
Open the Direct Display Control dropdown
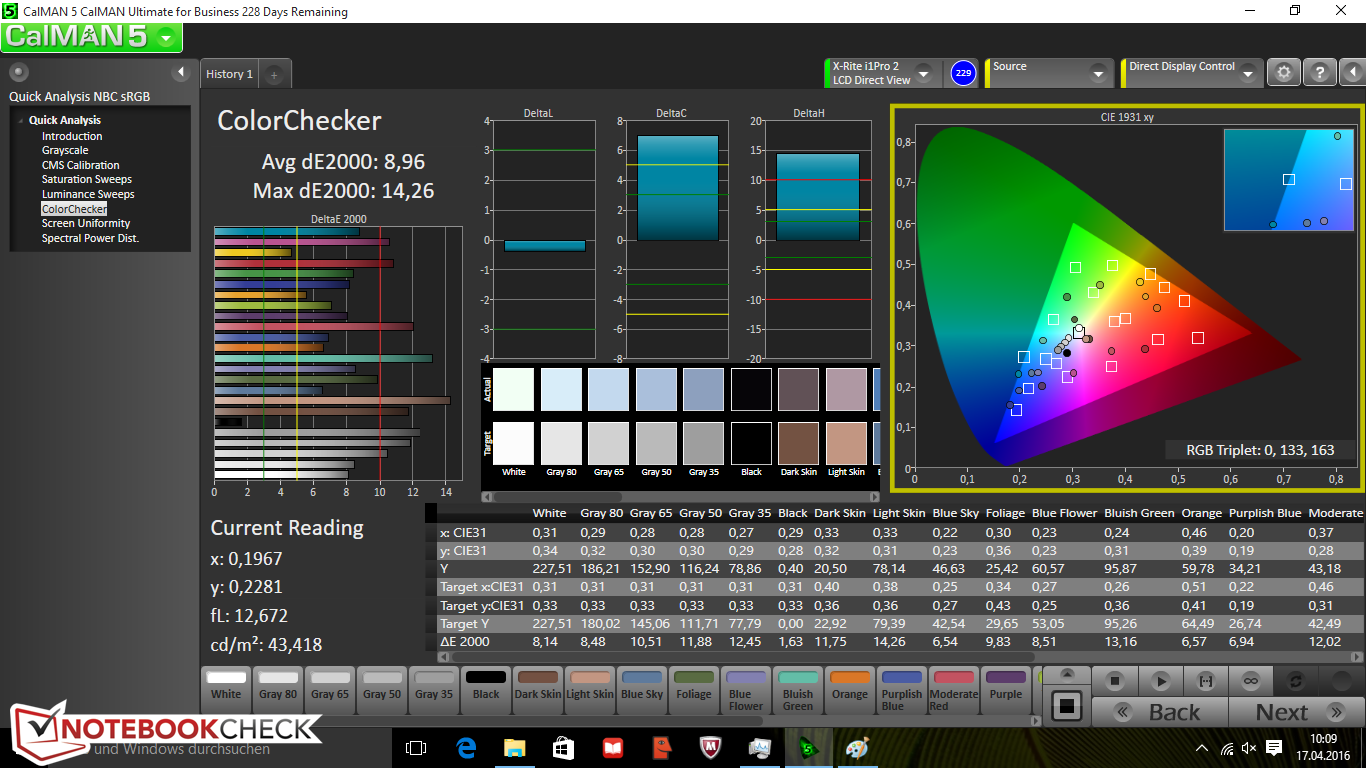tap(1248, 74)
